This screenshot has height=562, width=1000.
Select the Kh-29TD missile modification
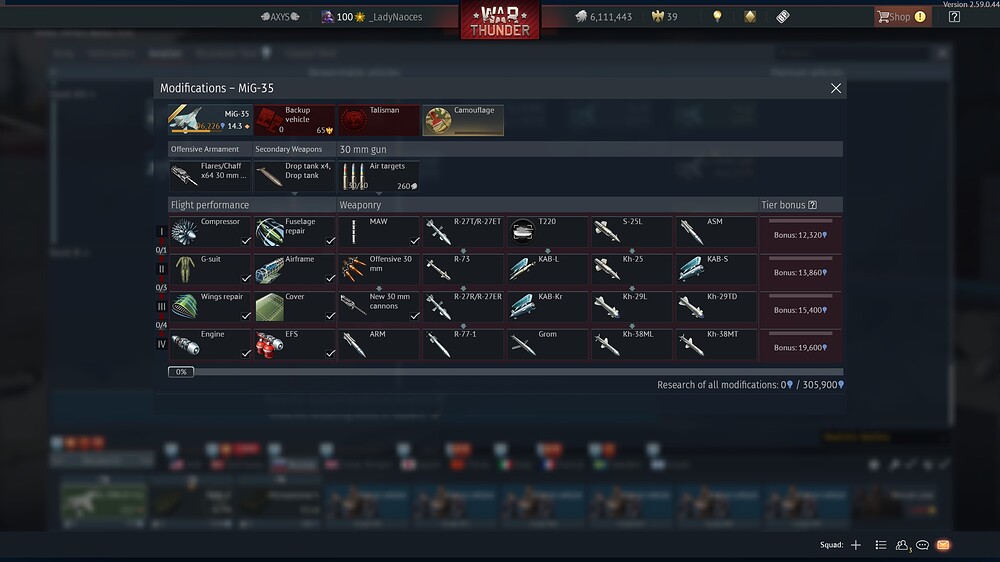(x=717, y=307)
